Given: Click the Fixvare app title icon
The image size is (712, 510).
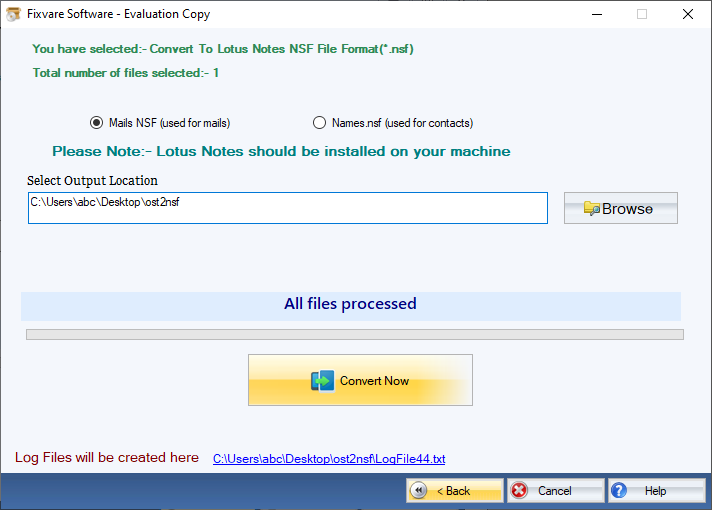Looking at the screenshot, I should [13, 14].
